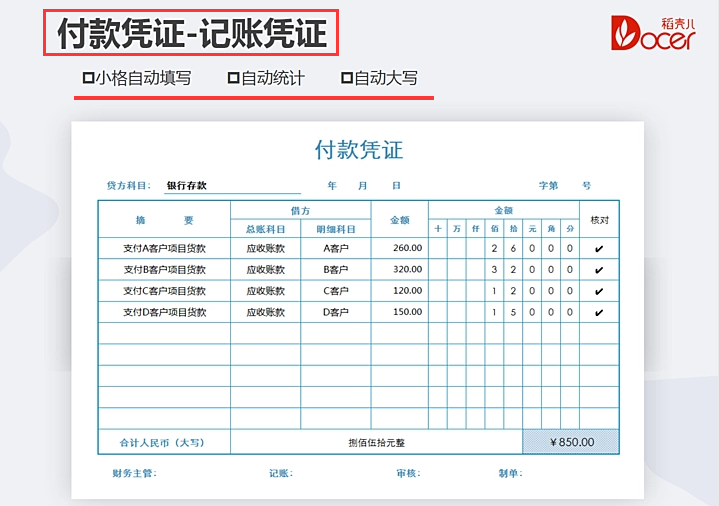Select the A客户 detail account cell
Screen dimensions: 719x506
pos(336,248)
